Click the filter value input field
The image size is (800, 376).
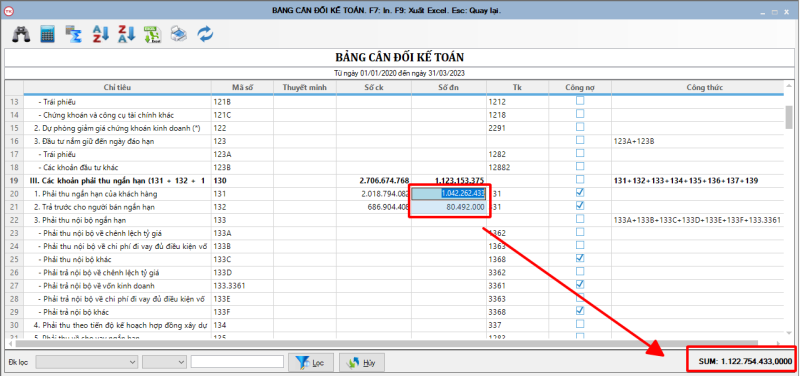coord(237,362)
